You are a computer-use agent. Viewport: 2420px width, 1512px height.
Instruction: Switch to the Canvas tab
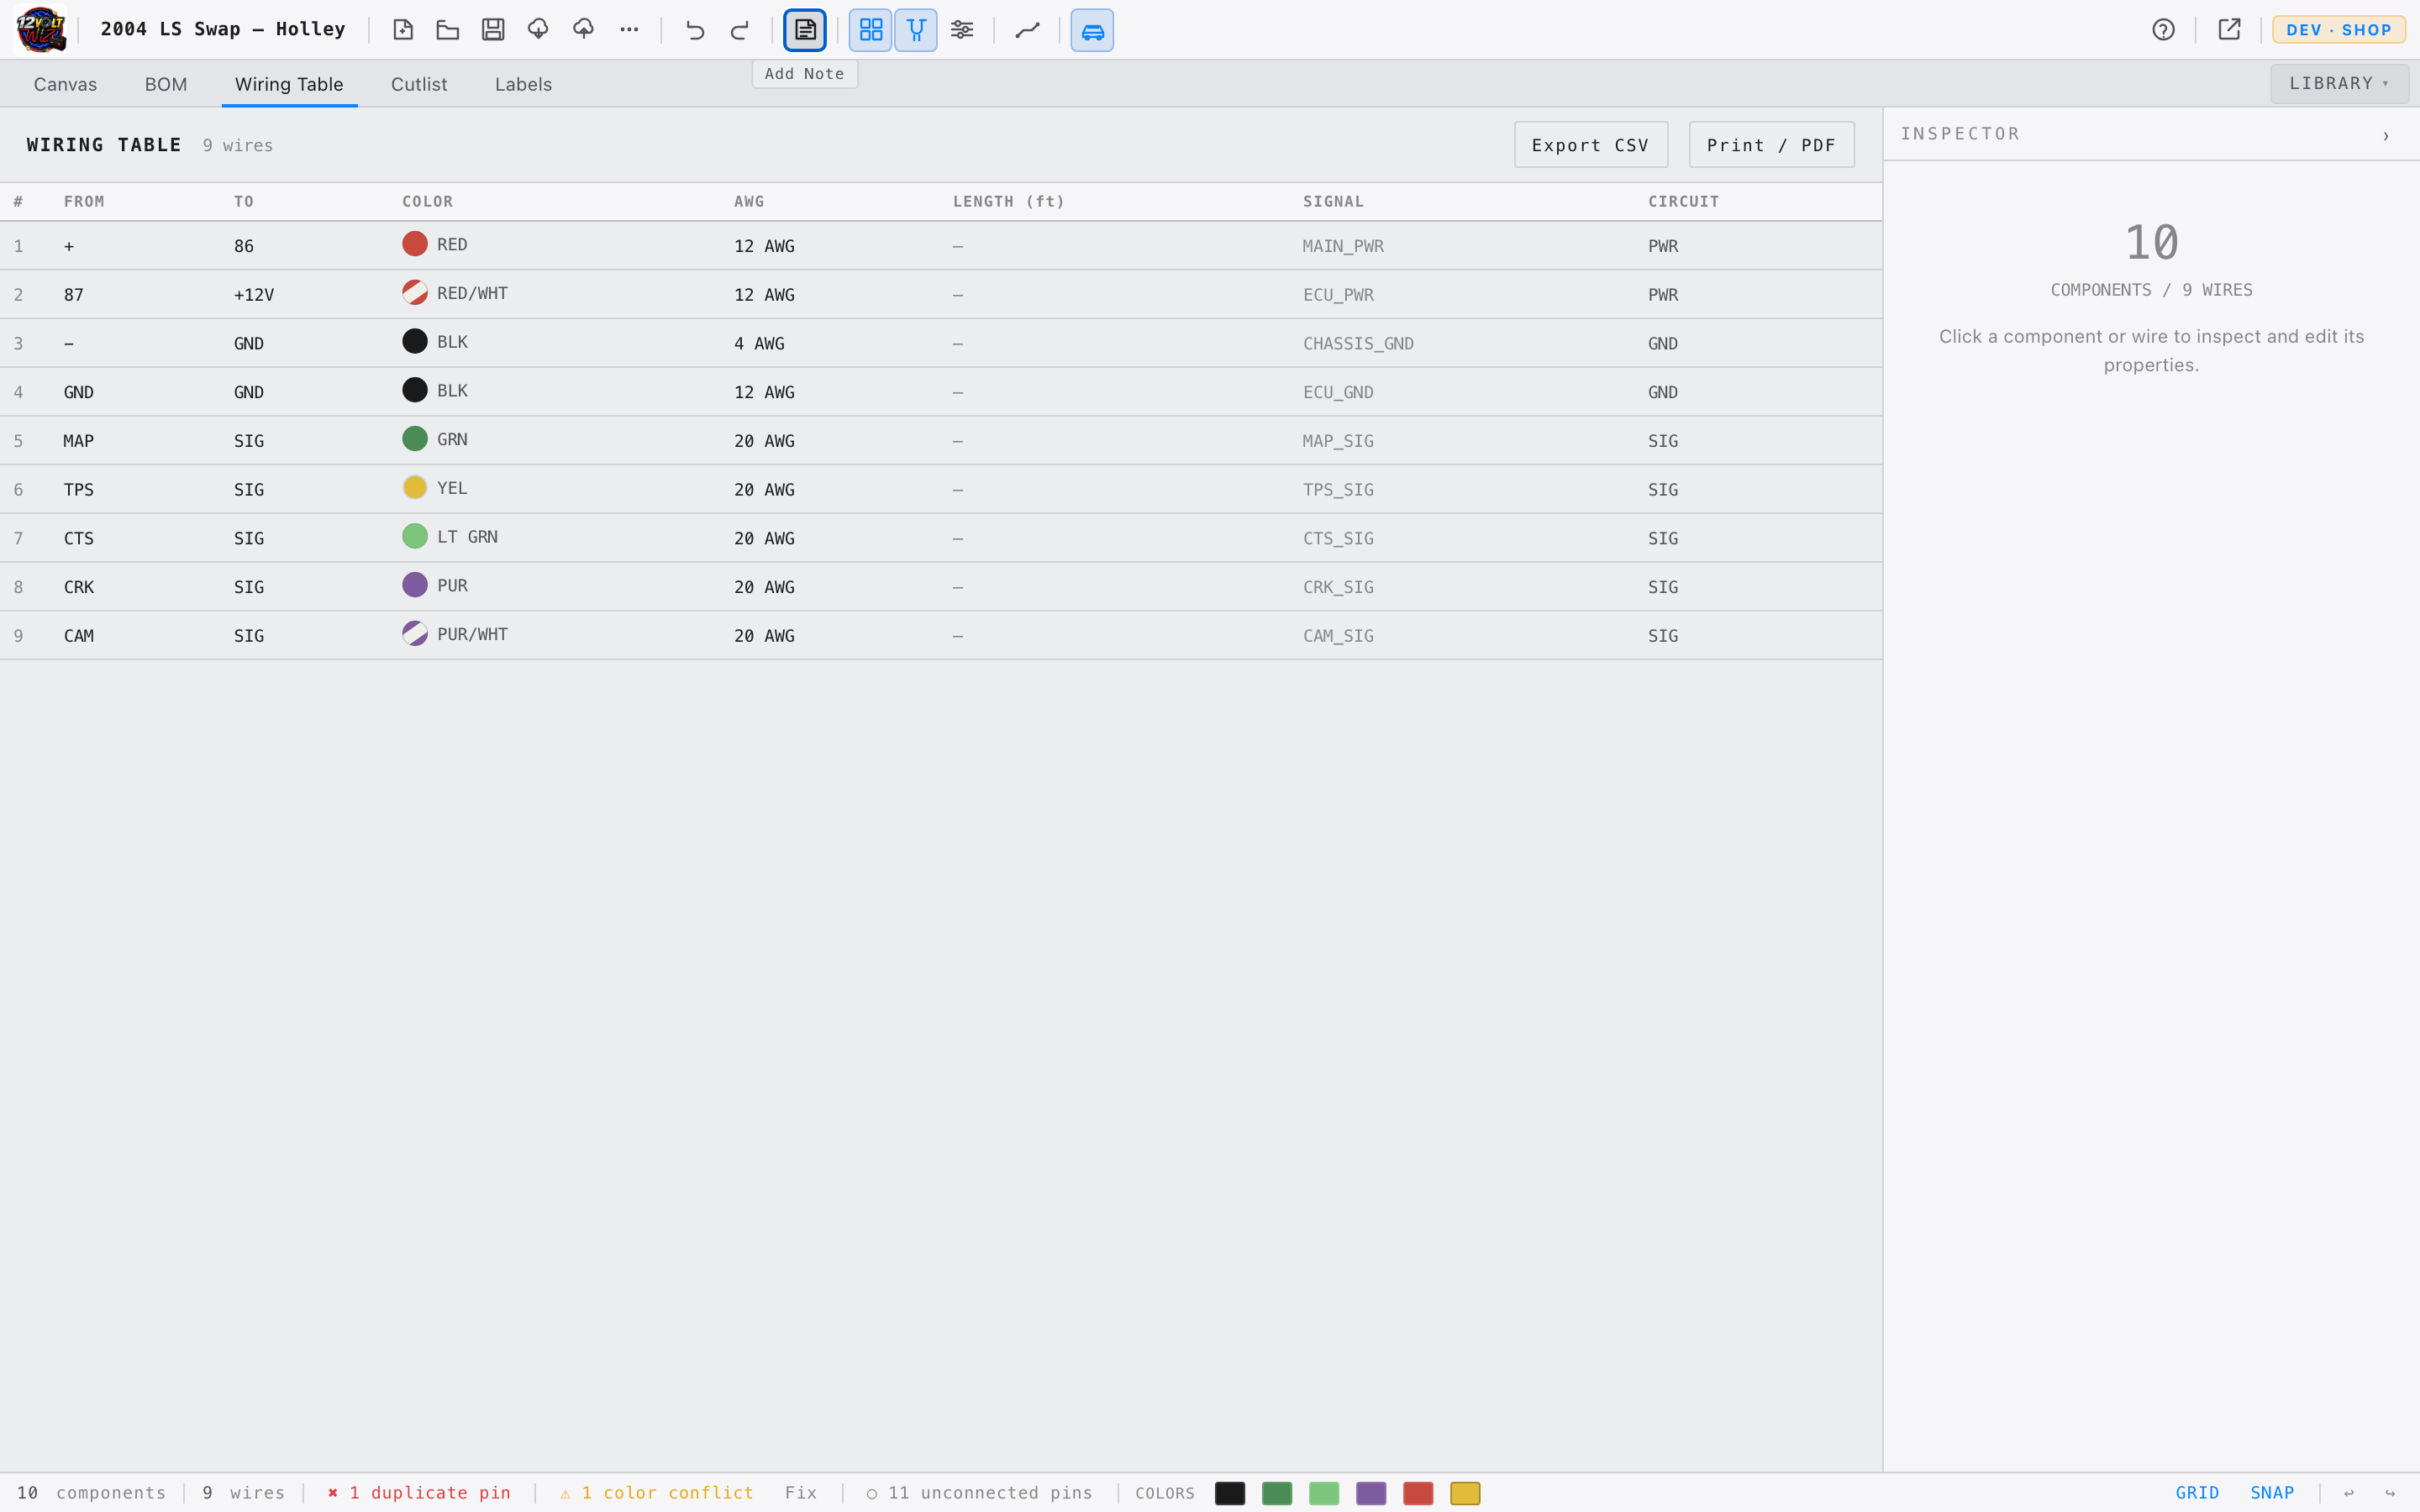[65, 84]
